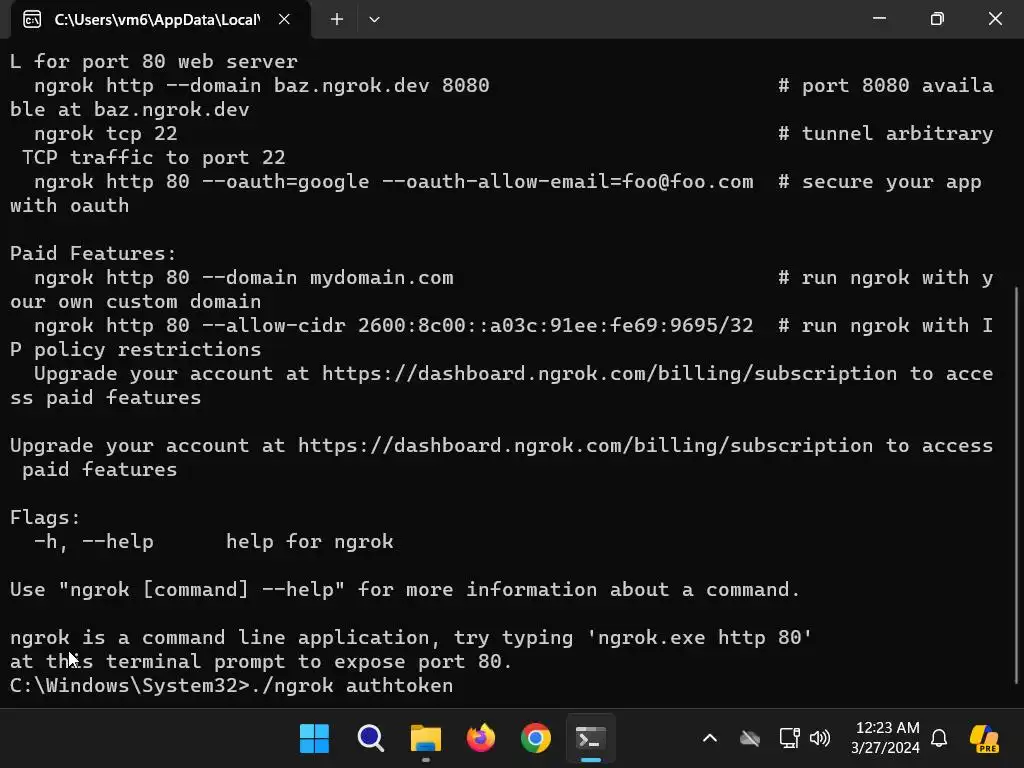
Task: Click 'ngrok http 80 --domain mydomain.com' text
Action: [x=244, y=278]
